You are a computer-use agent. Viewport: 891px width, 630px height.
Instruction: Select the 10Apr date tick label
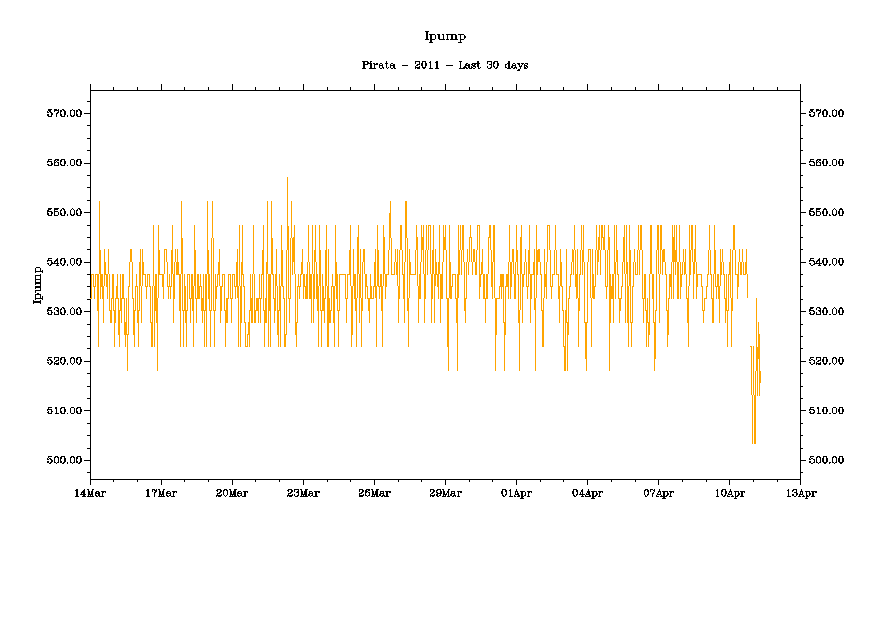(729, 493)
